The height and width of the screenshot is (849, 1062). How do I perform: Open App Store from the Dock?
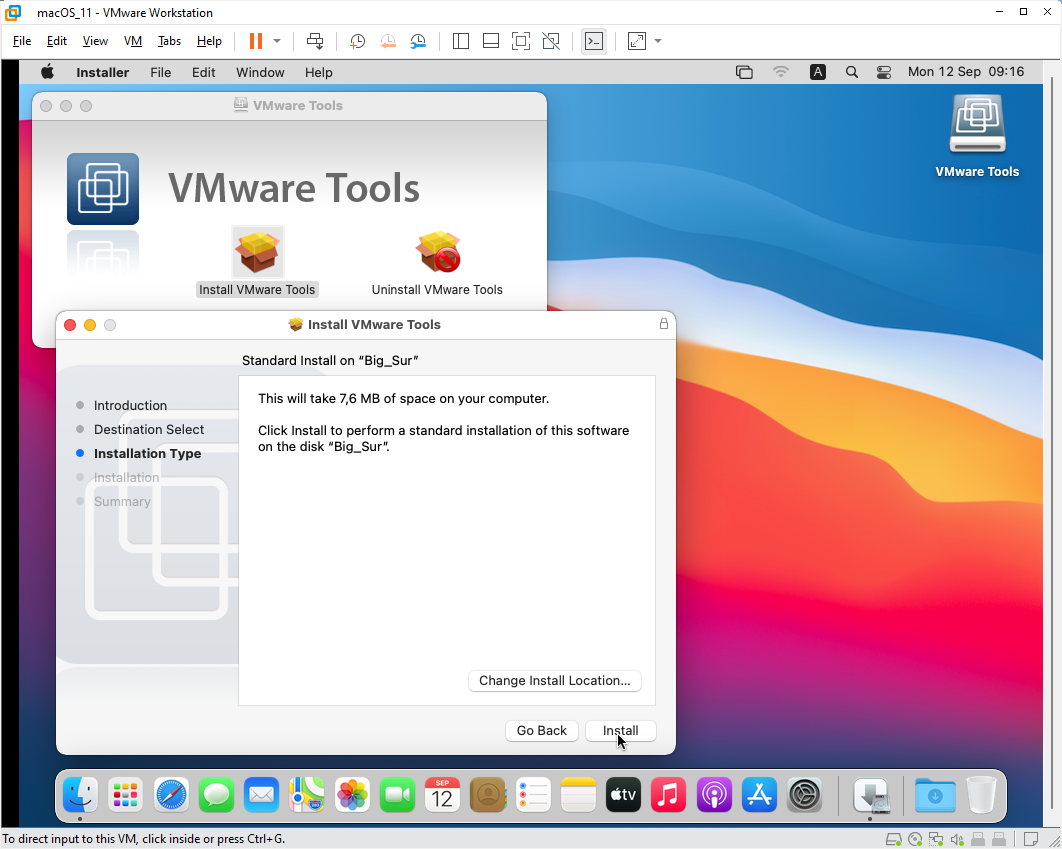coord(759,795)
